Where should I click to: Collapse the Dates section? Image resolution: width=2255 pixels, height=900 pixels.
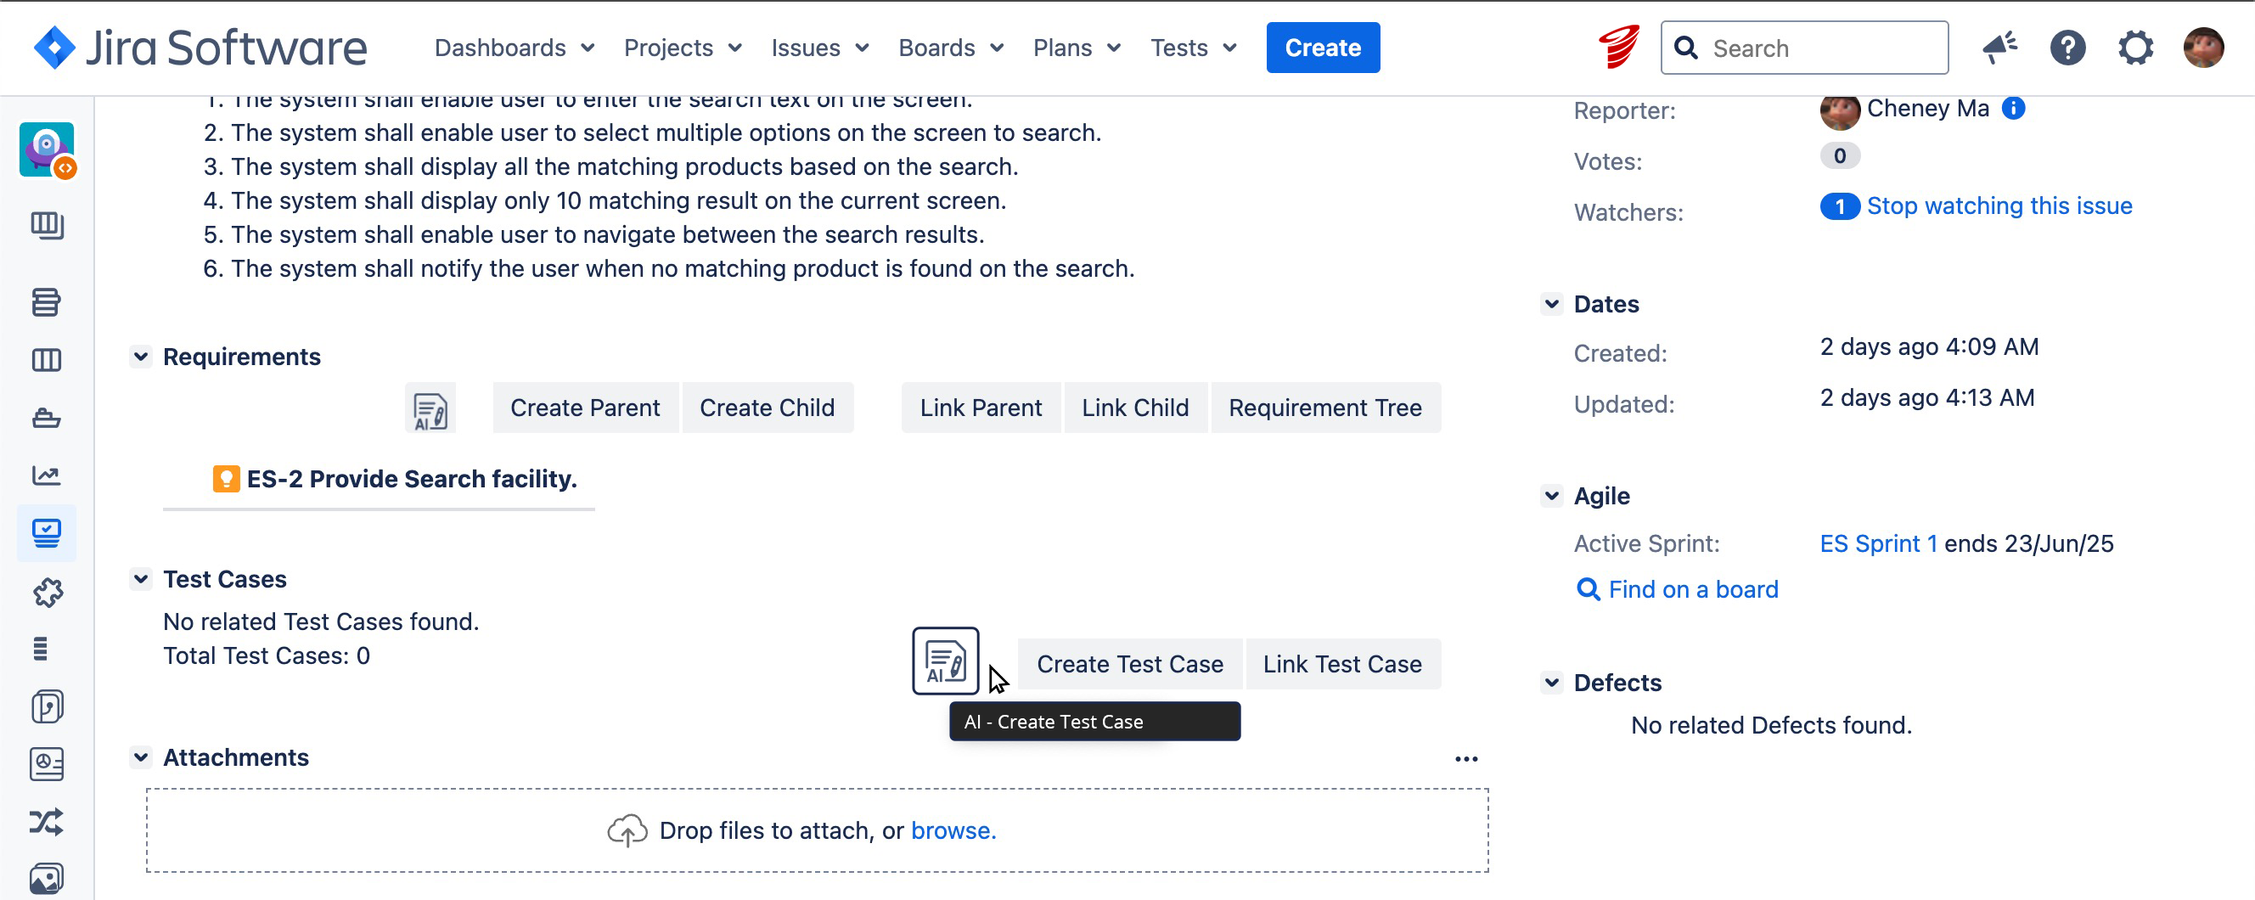tap(1552, 304)
